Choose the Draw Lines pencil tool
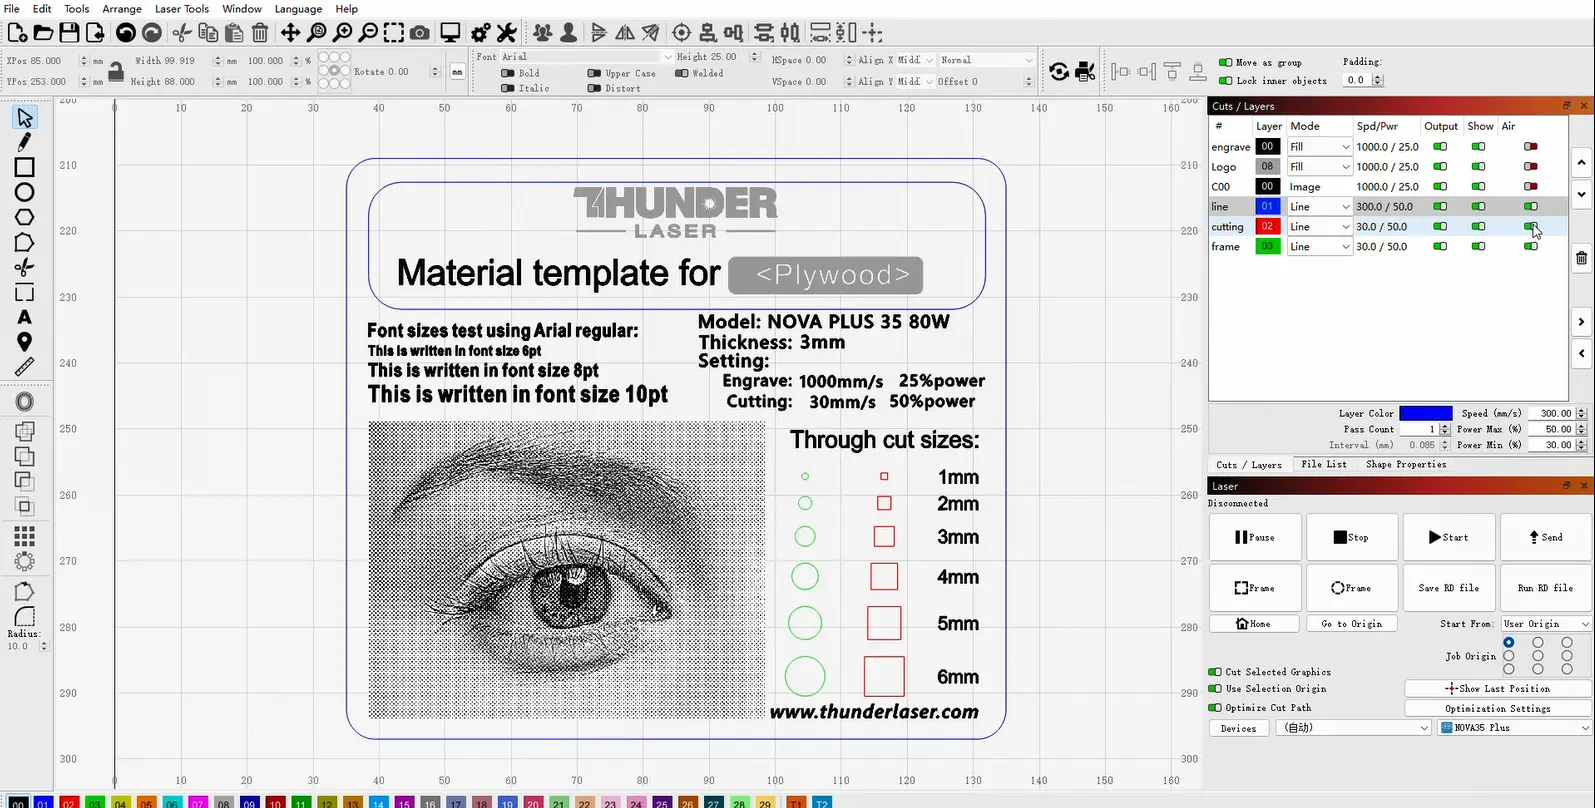This screenshot has width=1595, height=808. click(24, 142)
